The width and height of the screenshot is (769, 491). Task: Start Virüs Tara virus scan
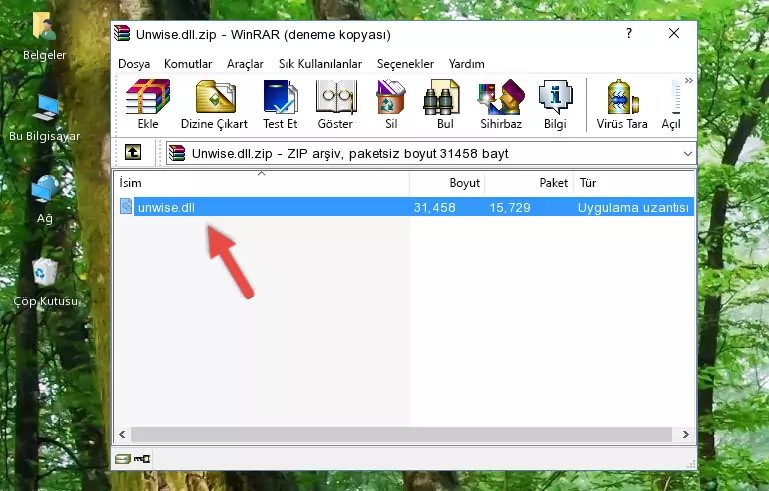coord(622,104)
